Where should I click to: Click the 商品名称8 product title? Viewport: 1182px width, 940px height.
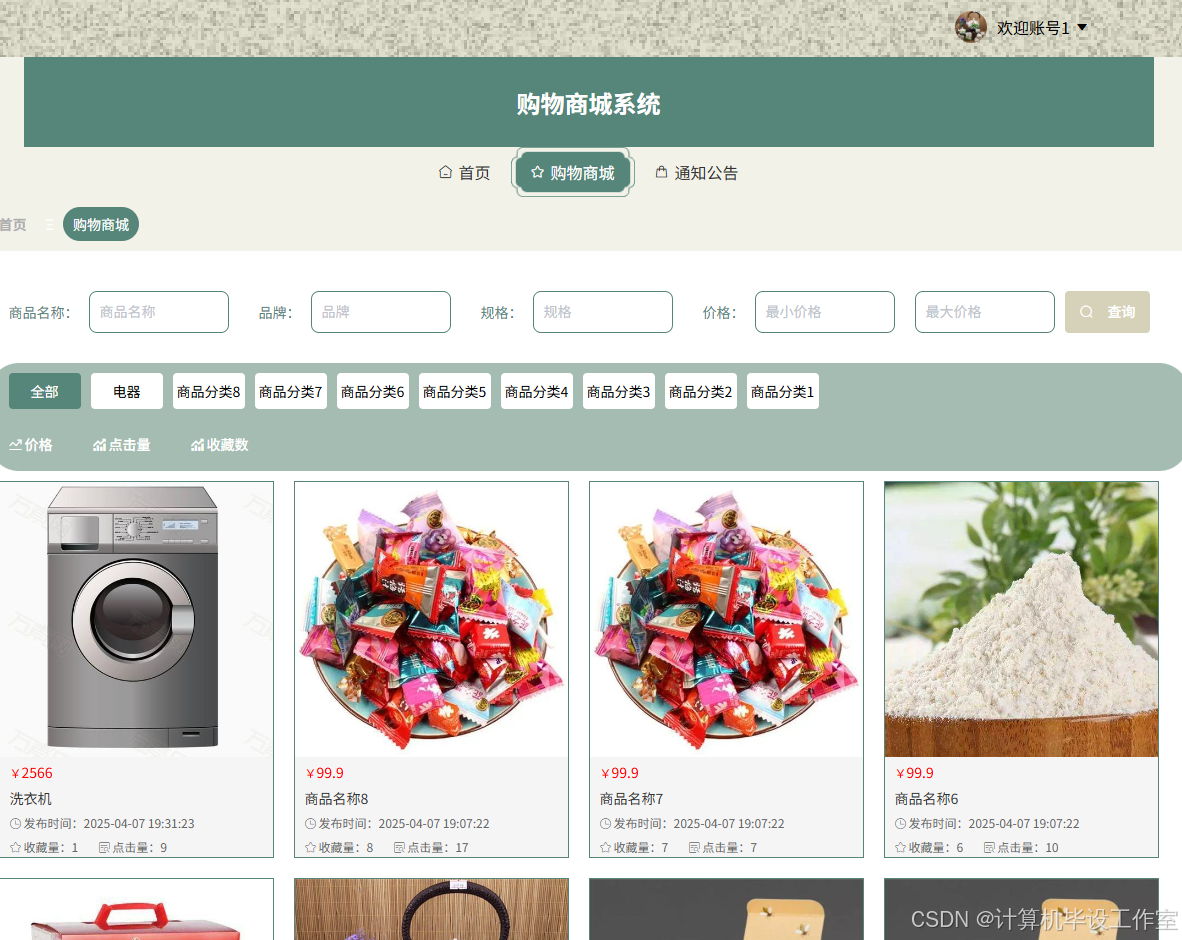pos(336,798)
